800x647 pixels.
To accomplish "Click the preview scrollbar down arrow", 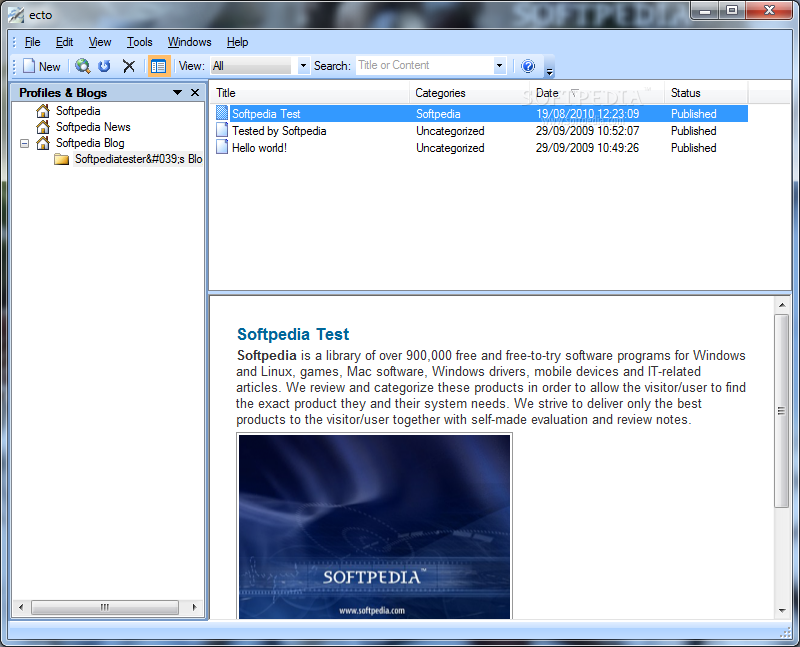I will pyautogui.click(x=782, y=610).
